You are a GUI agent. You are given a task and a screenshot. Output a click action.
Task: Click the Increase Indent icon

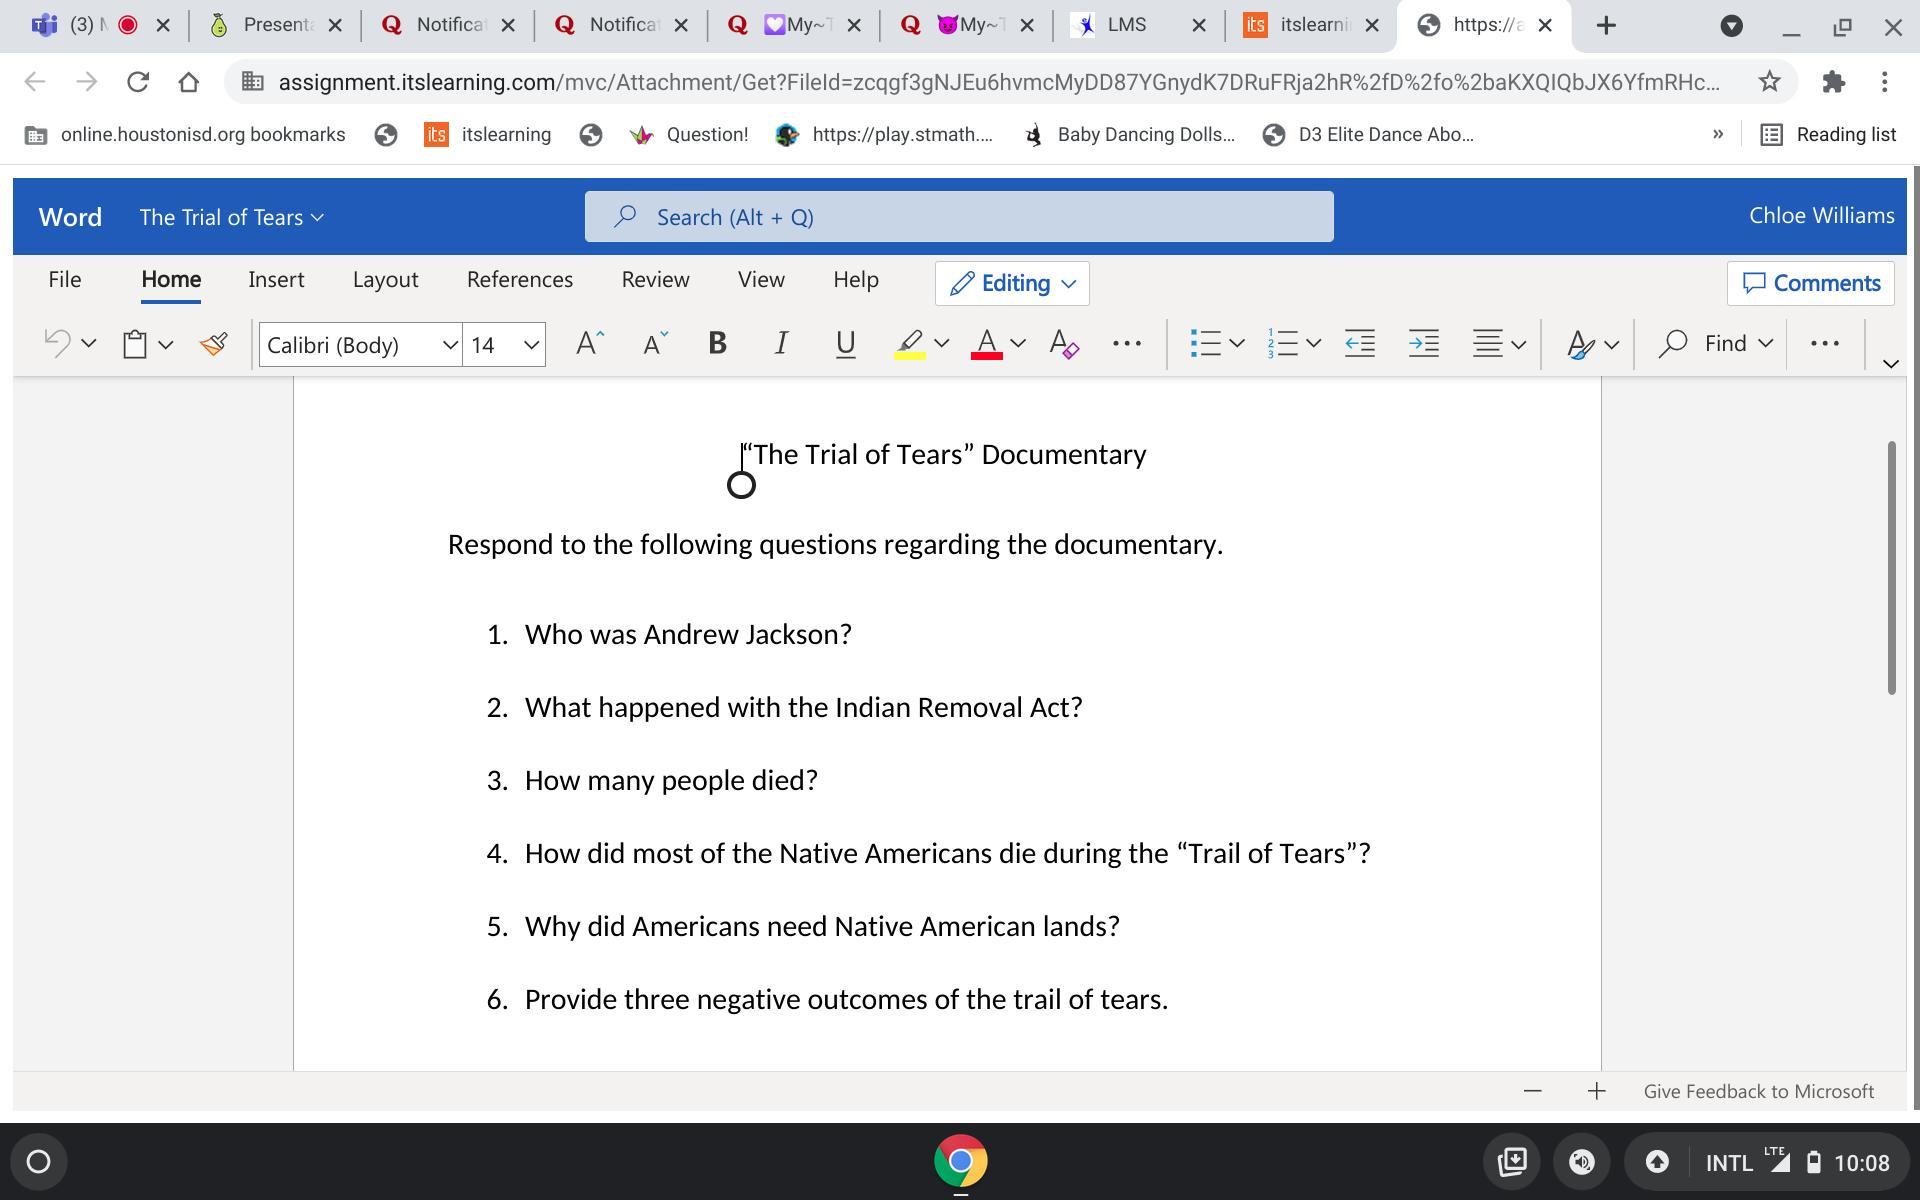coord(1424,344)
